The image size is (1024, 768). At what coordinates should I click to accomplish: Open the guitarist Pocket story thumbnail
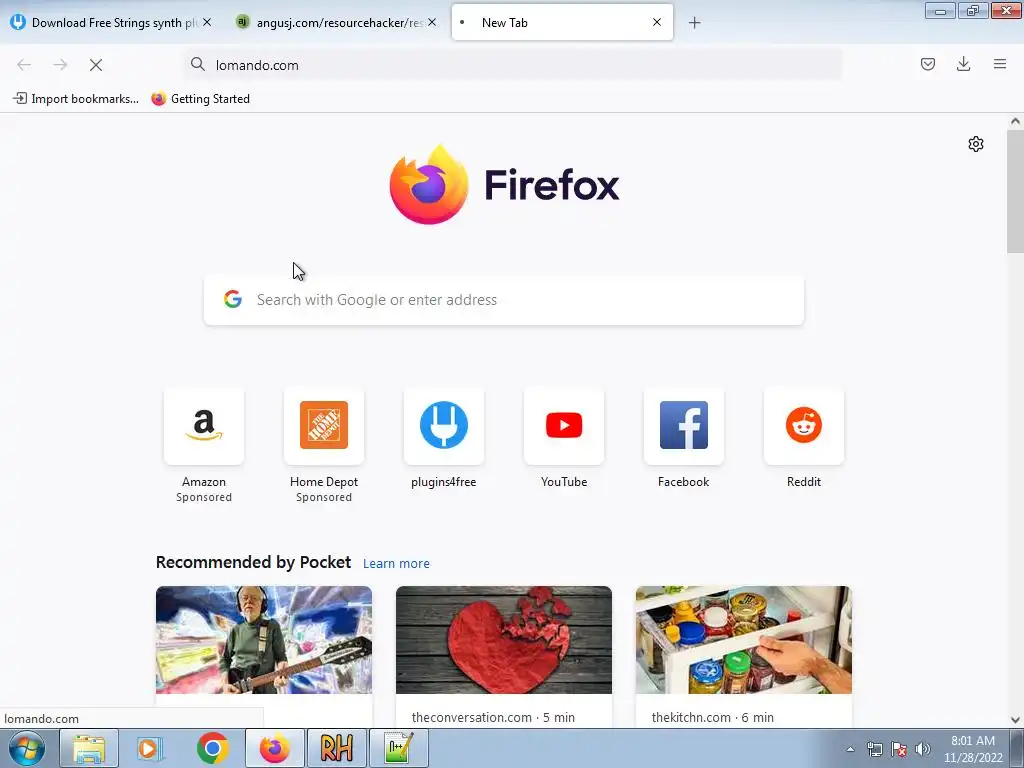264,640
